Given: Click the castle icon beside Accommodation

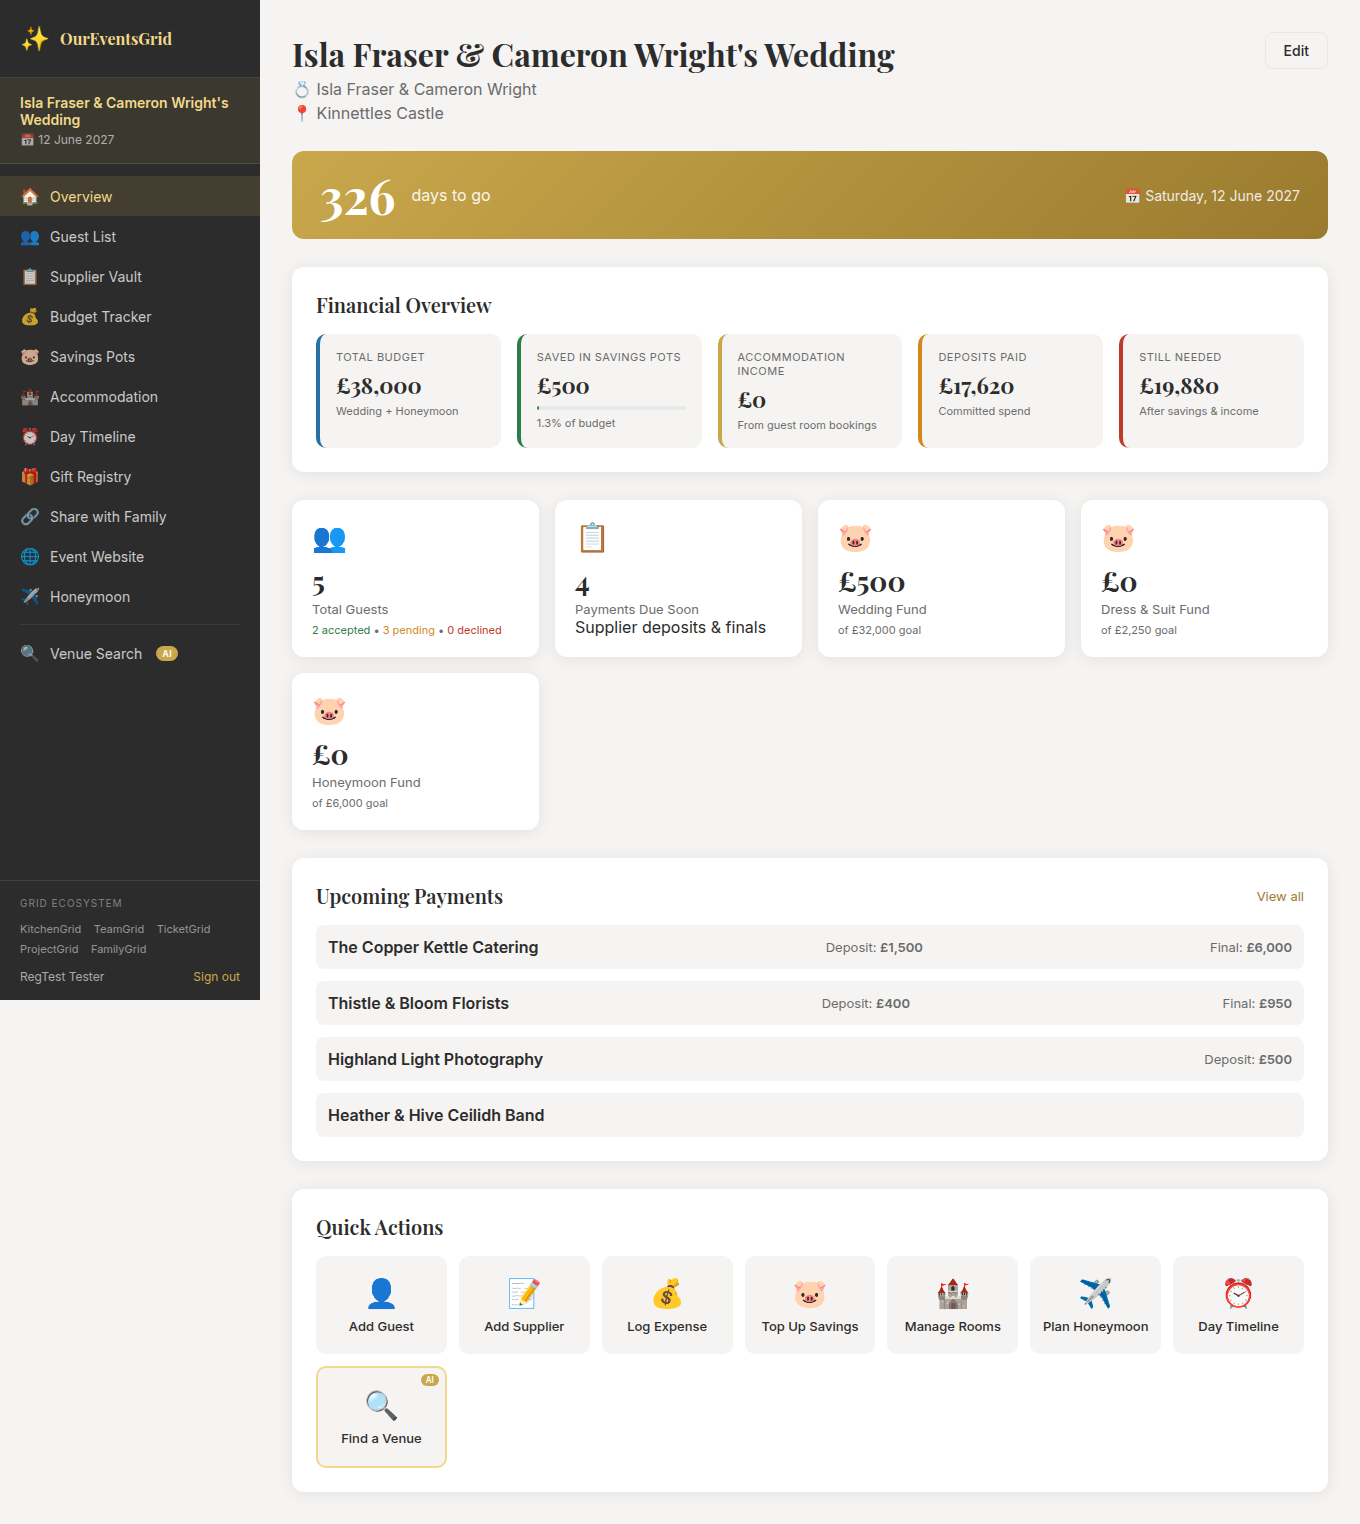Looking at the screenshot, I should (30, 397).
